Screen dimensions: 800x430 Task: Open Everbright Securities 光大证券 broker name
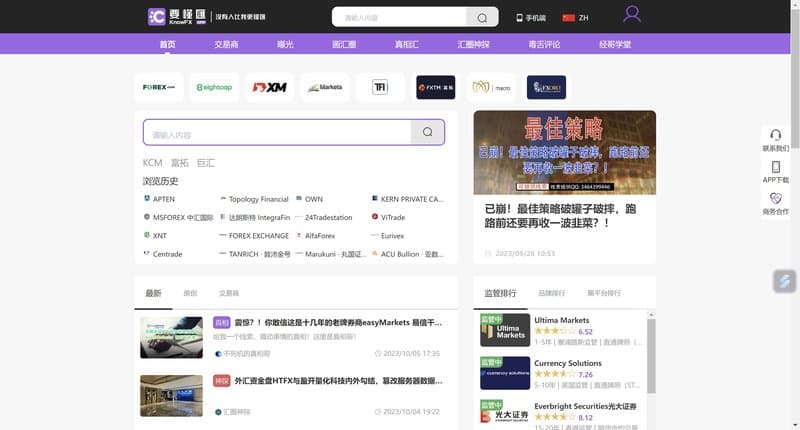pyautogui.click(x=585, y=406)
